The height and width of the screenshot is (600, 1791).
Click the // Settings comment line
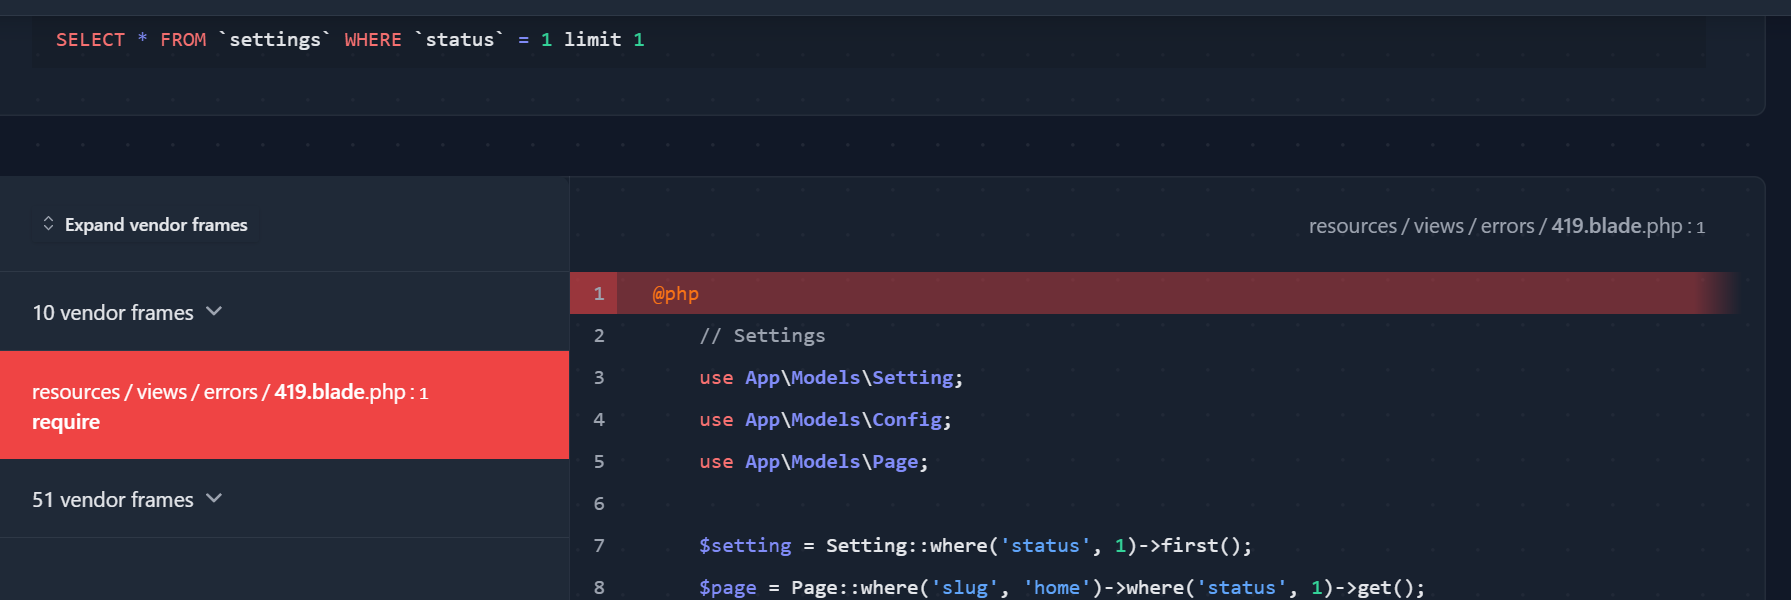pos(762,336)
